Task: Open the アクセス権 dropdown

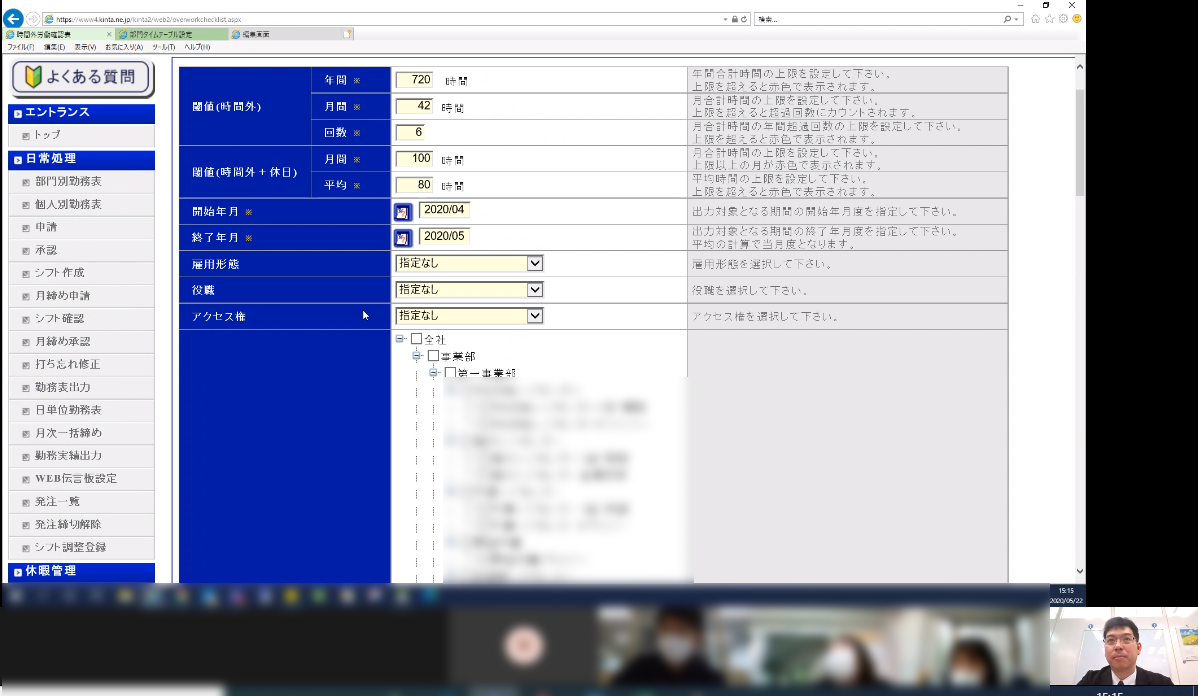Action: [469, 316]
